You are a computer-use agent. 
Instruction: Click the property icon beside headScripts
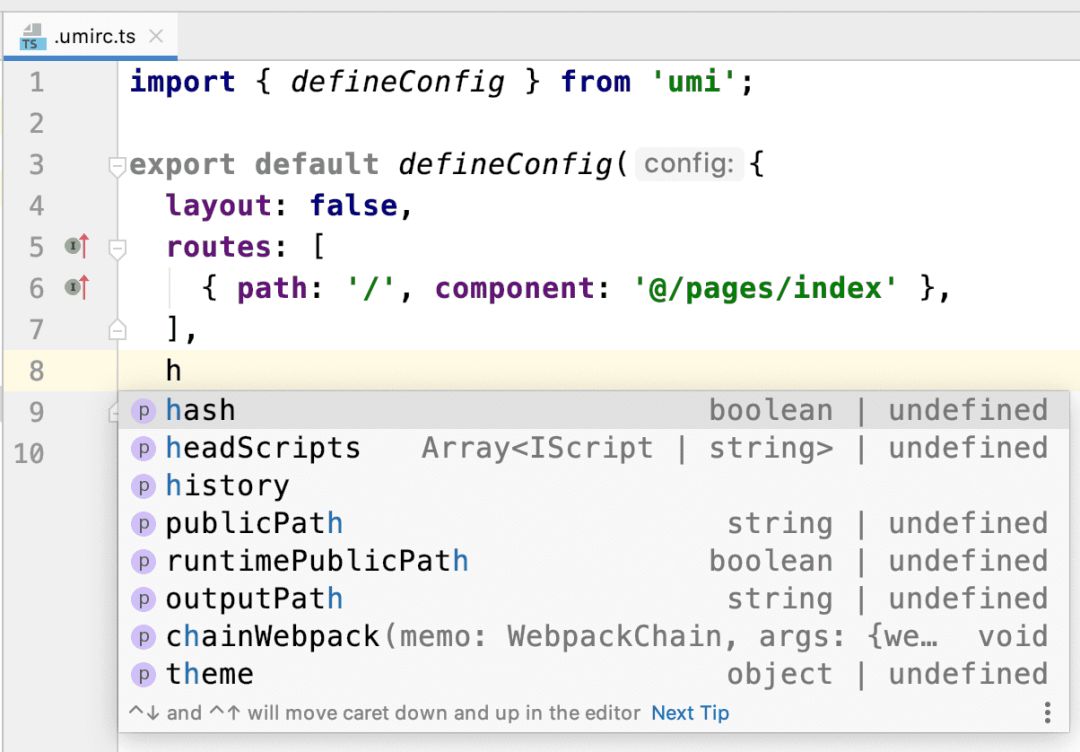coord(145,448)
